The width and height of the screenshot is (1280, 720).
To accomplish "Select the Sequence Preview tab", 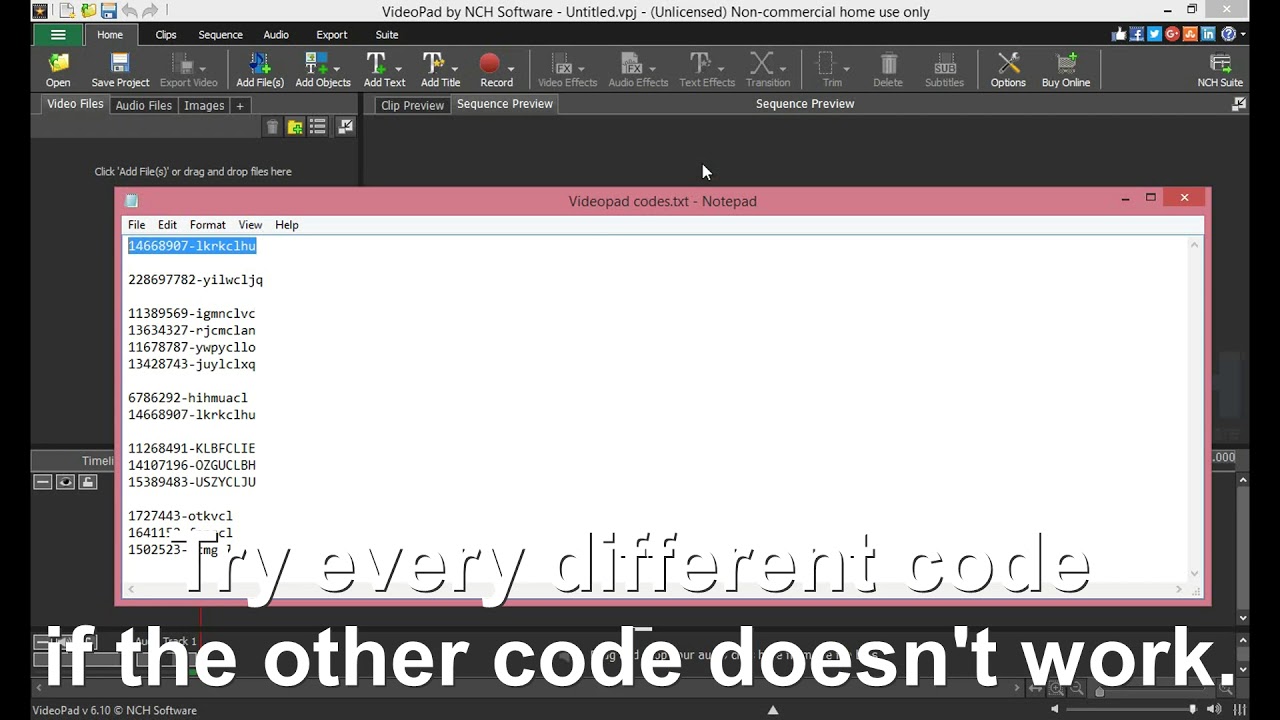I will pyautogui.click(x=505, y=104).
